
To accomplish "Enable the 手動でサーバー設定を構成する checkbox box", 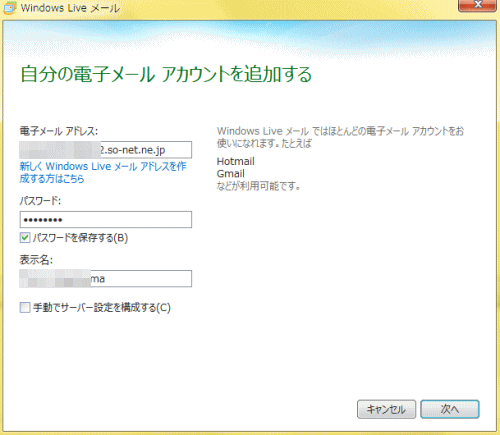I will pyautogui.click(x=25, y=307).
